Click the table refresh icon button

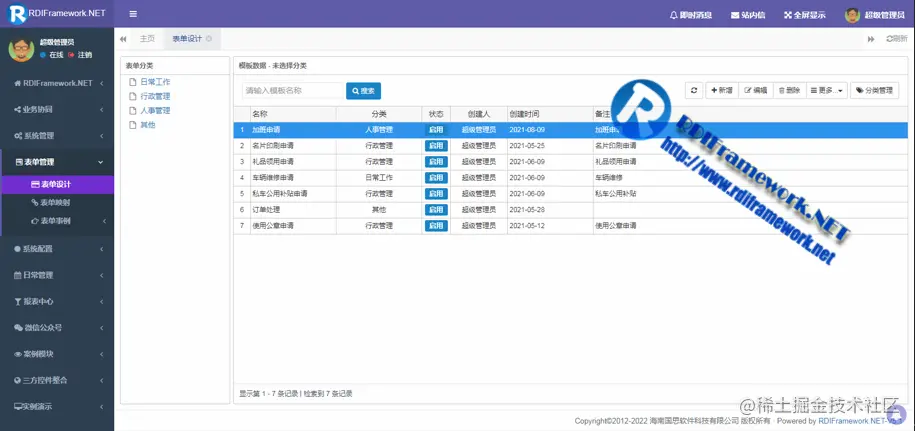pos(694,90)
